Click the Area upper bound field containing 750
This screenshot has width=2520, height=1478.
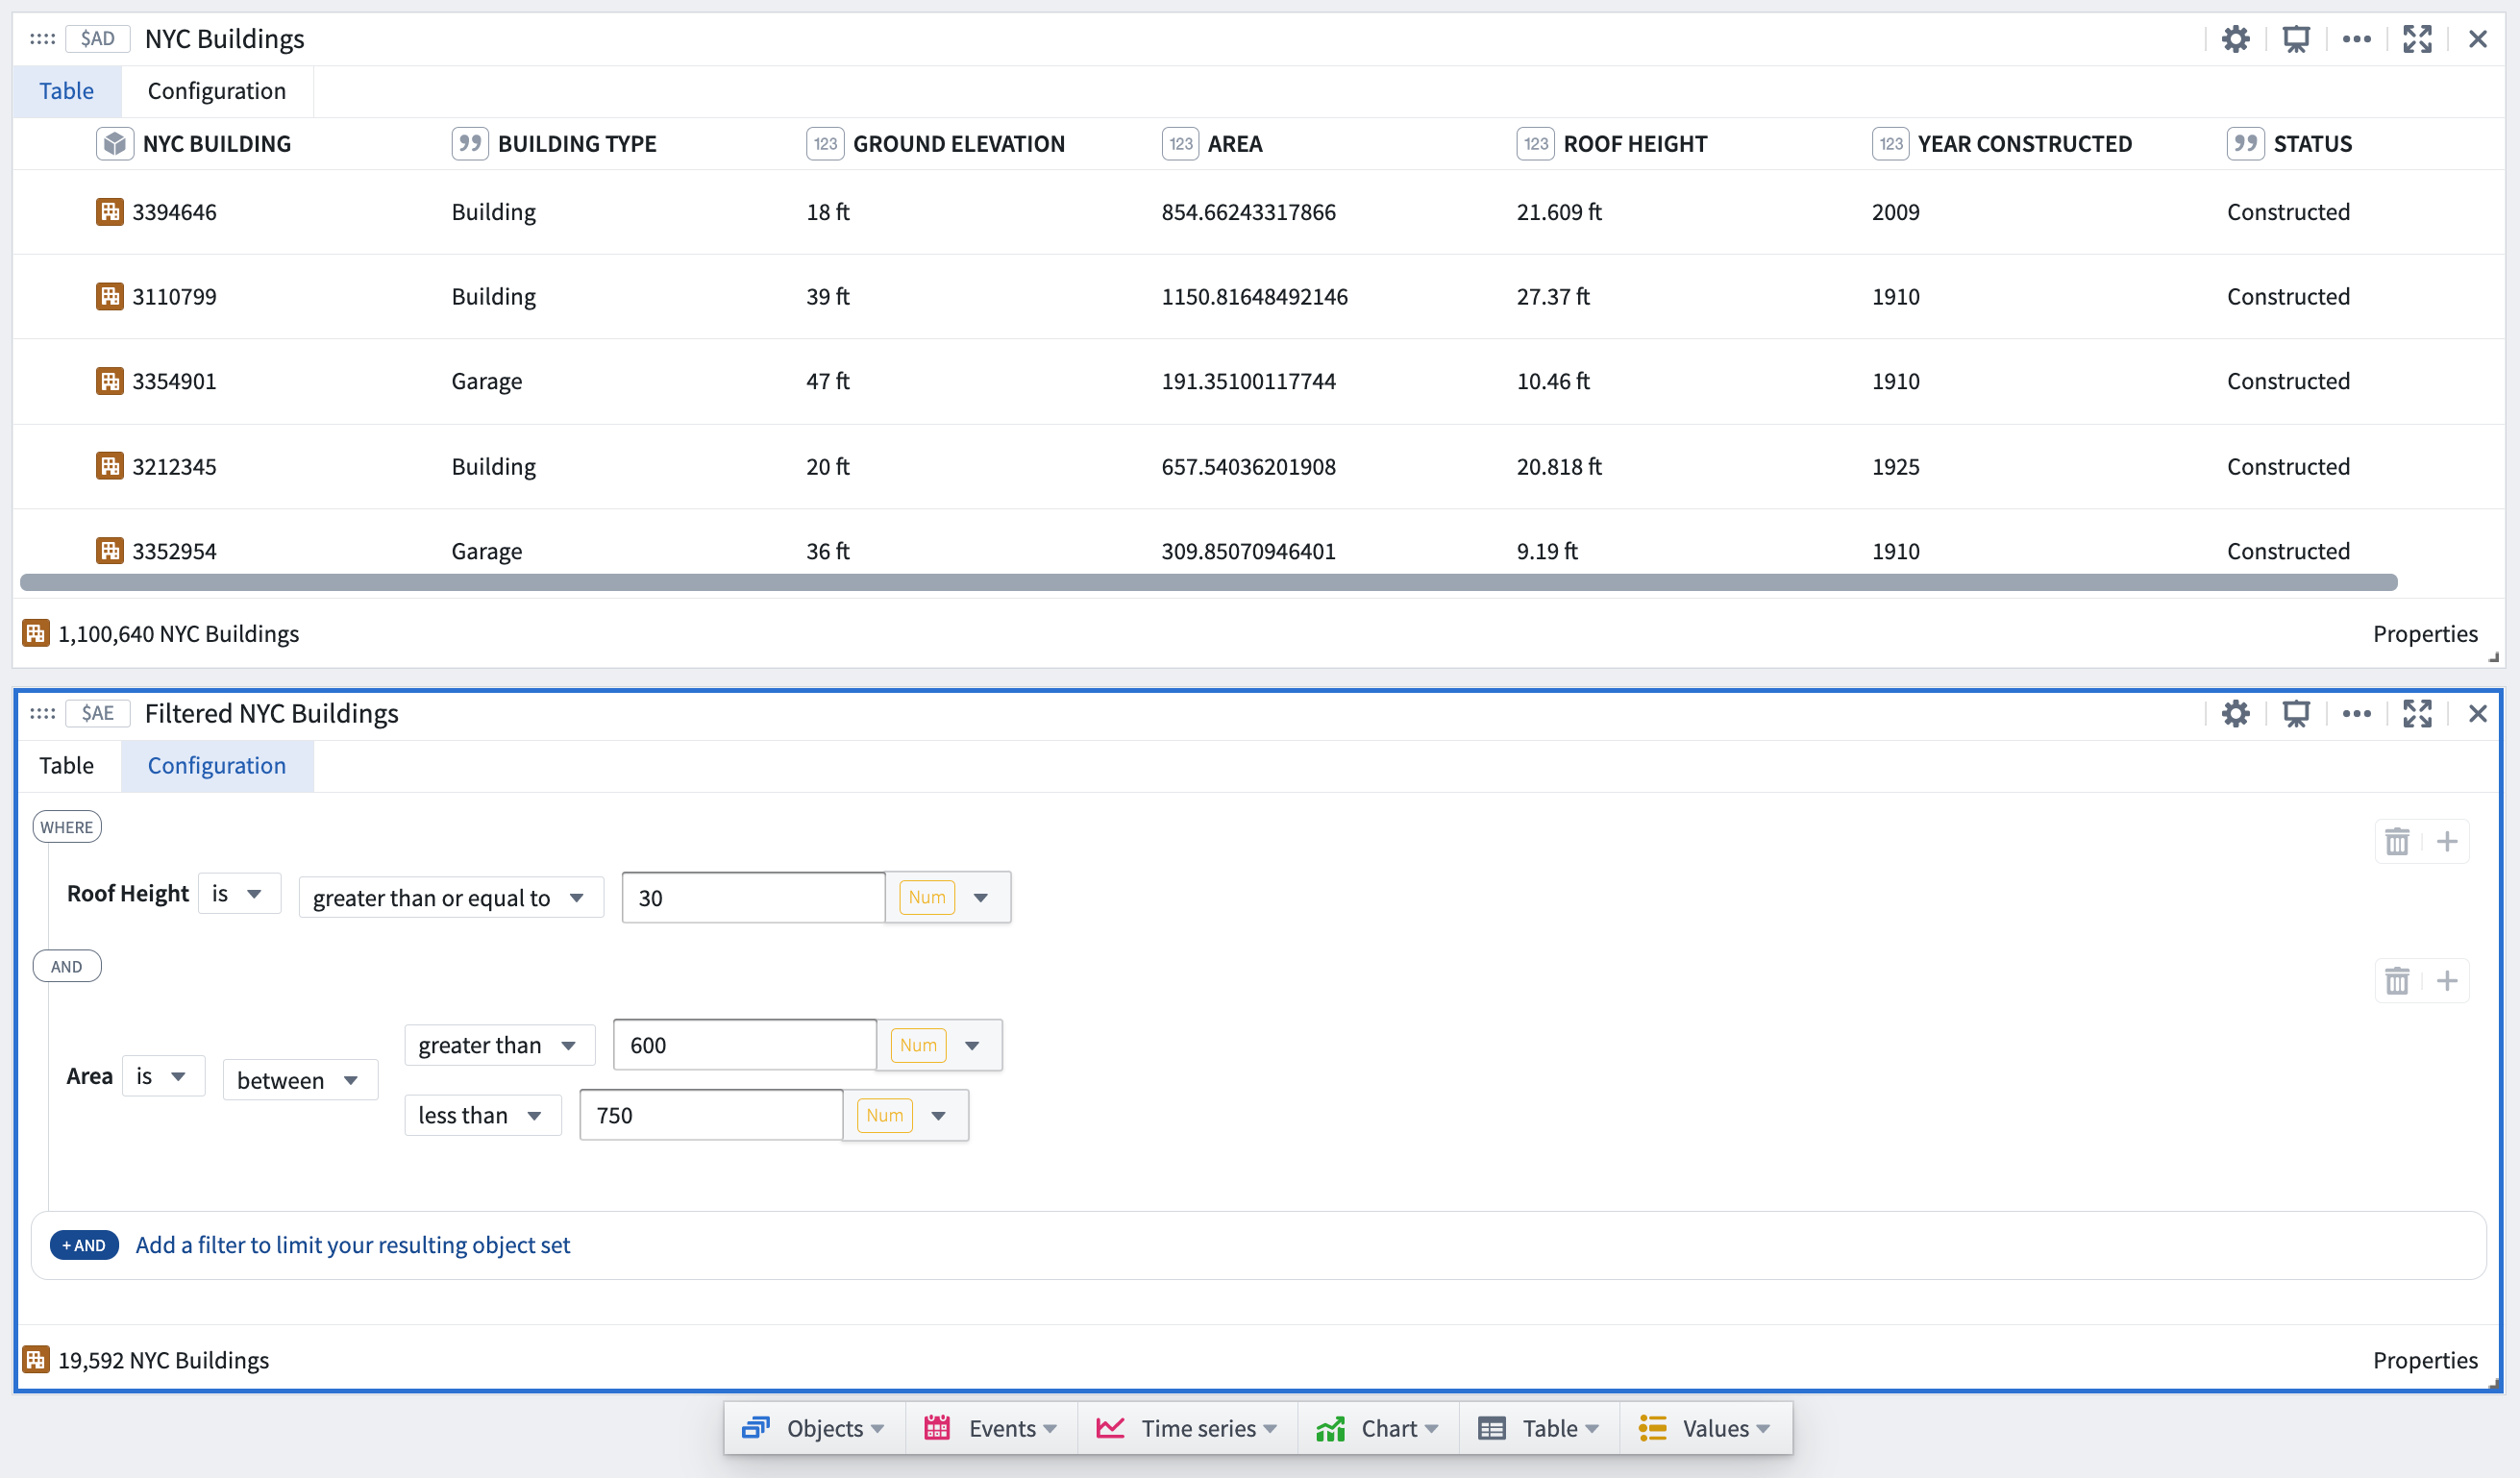click(711, 1115)
